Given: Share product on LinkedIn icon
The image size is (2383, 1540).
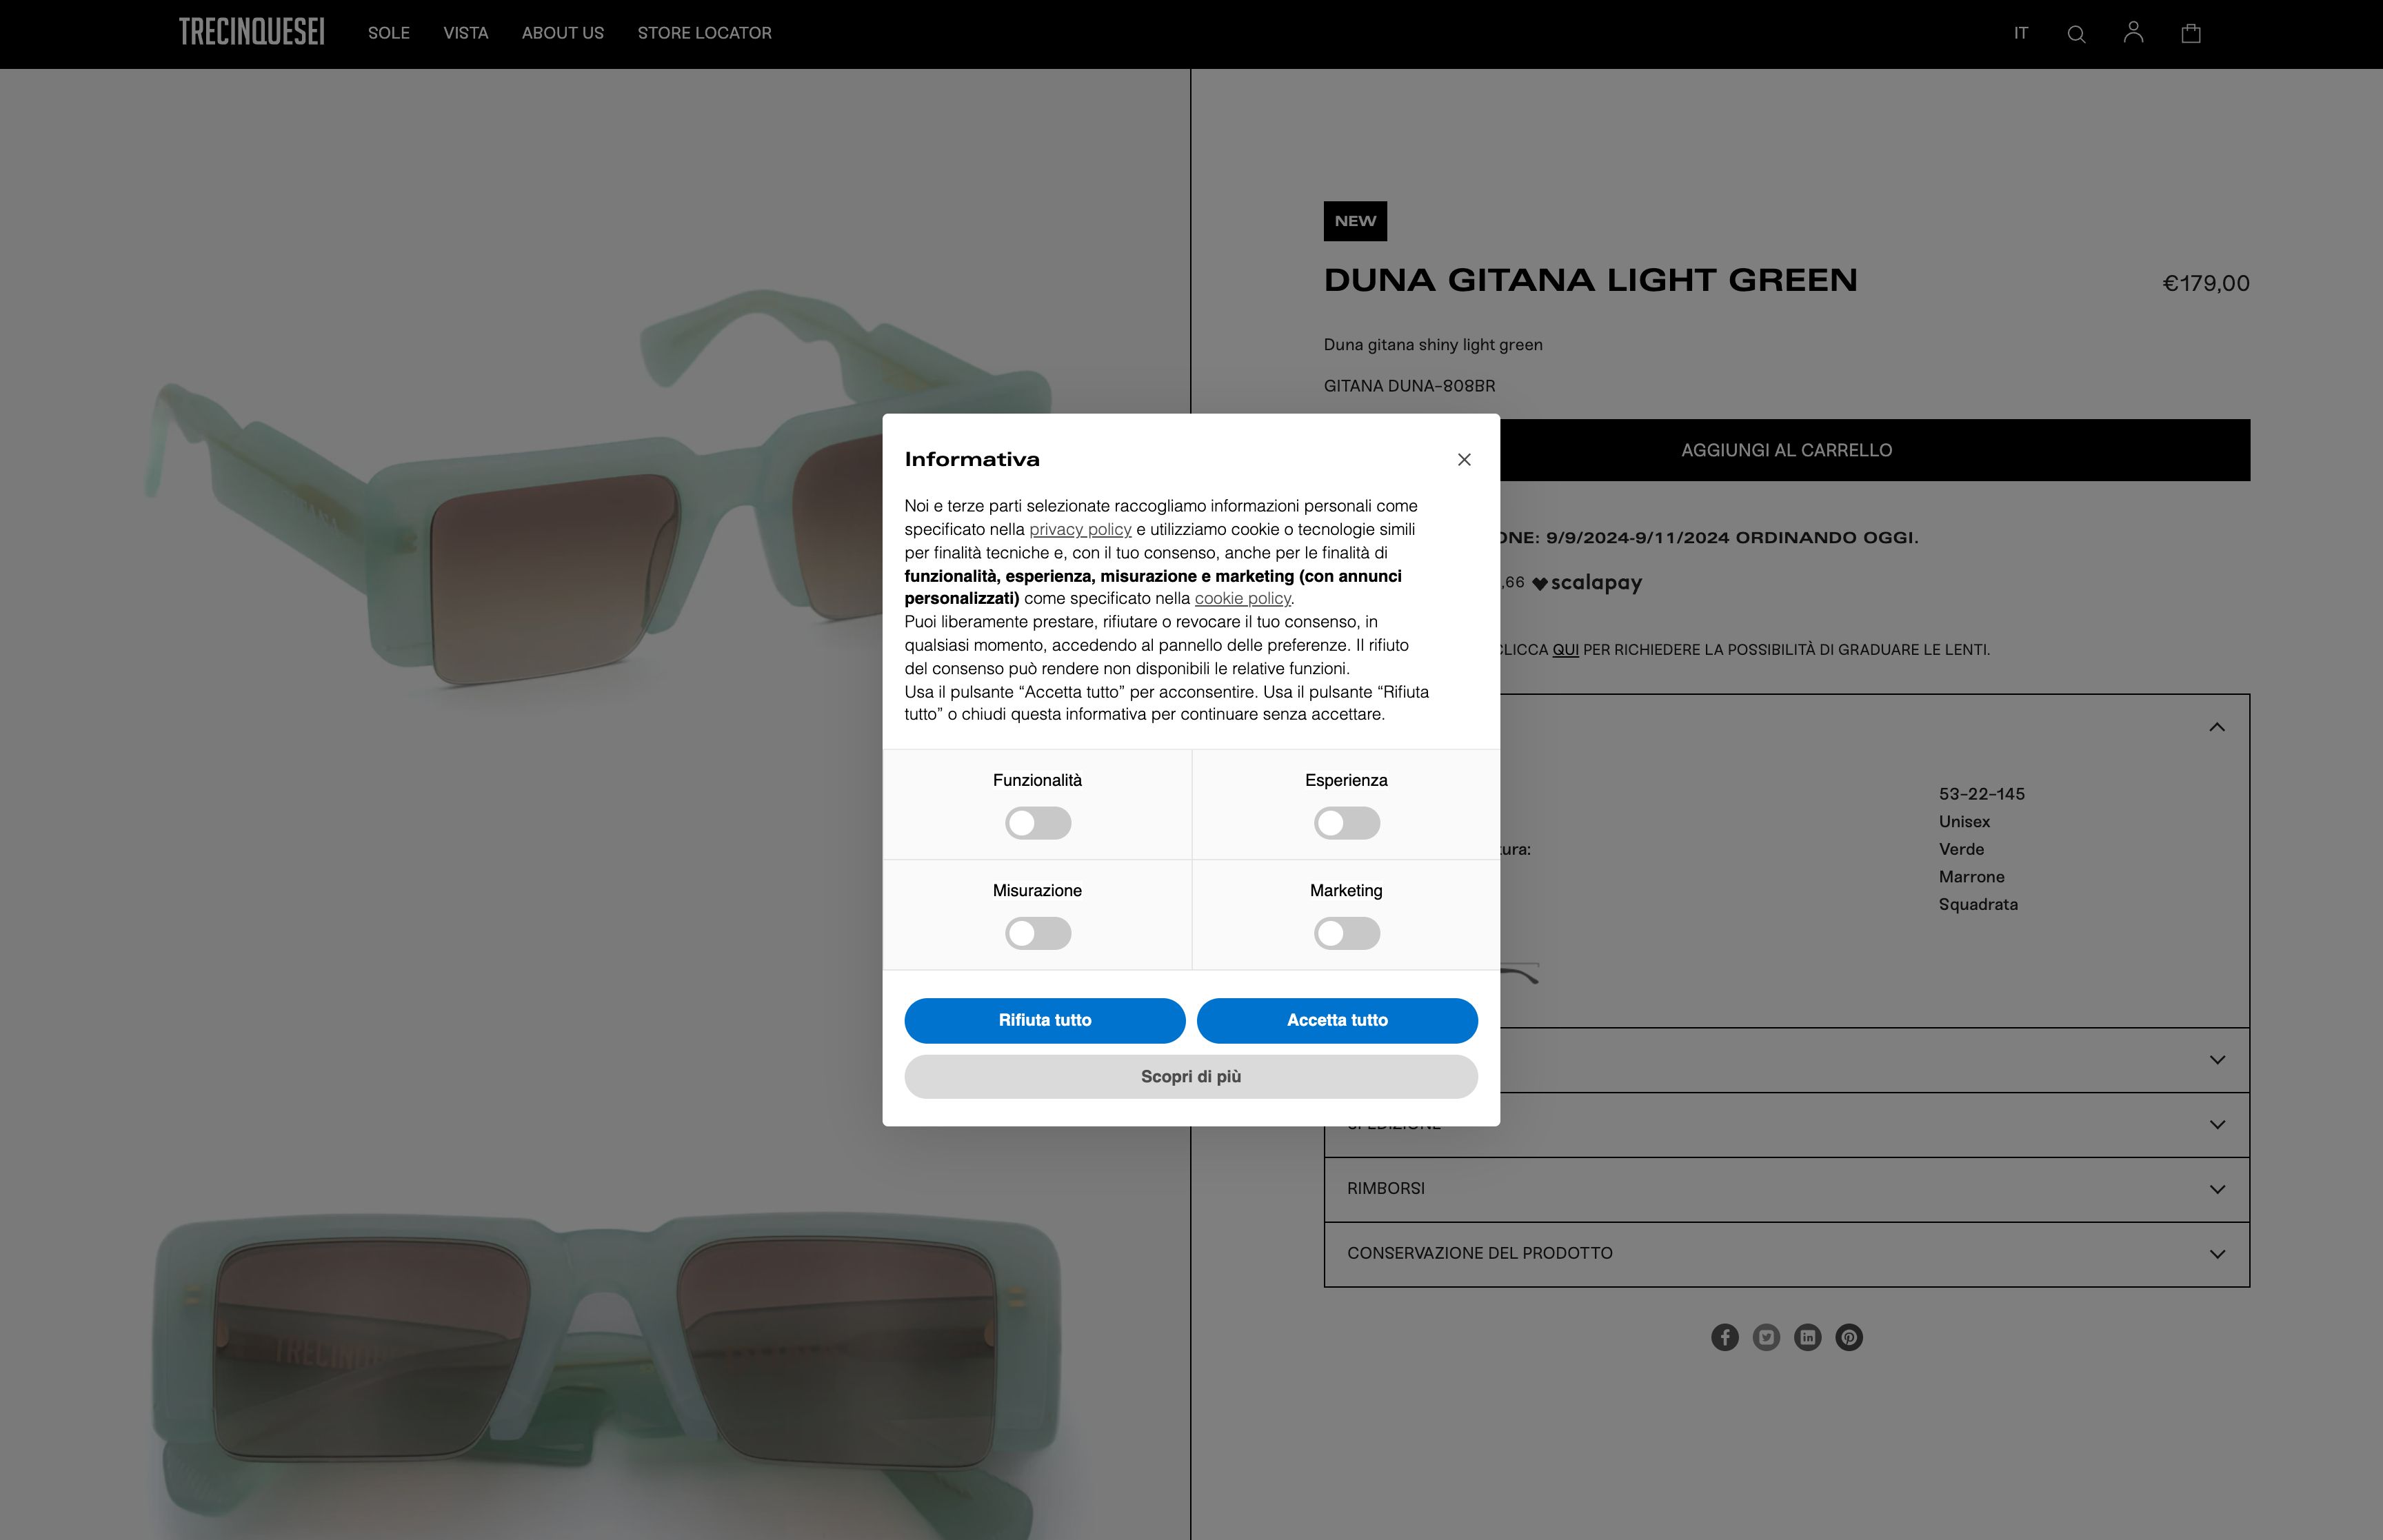Looking at the screenshot, I should (x=1807, y=1337).
